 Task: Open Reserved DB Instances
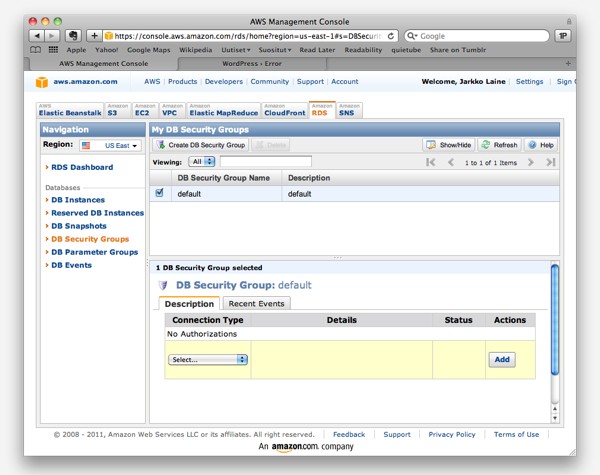pyautogui.click(x=98, y=213)
